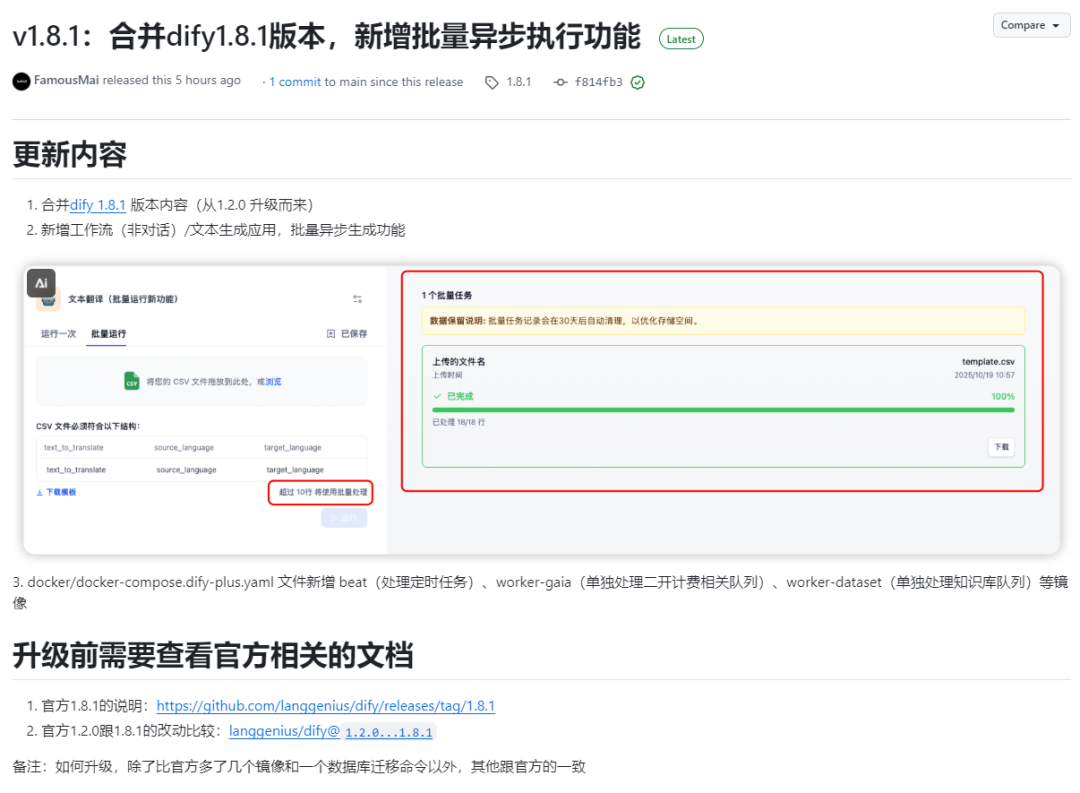Open the 1.8.1 tag link
Screen dimensions: 1080x793
[519, 81]
